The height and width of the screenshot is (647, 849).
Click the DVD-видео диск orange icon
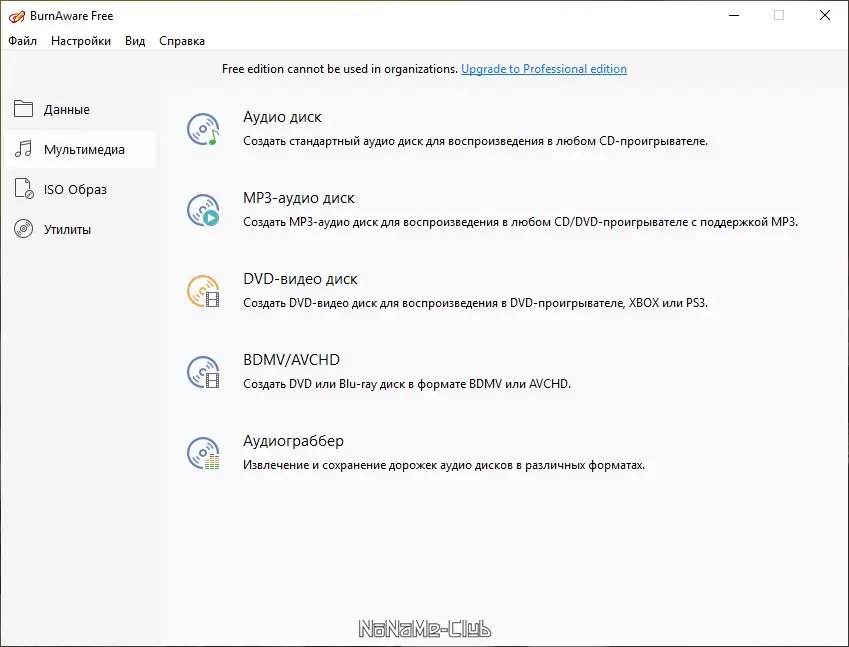click(203, 291)
